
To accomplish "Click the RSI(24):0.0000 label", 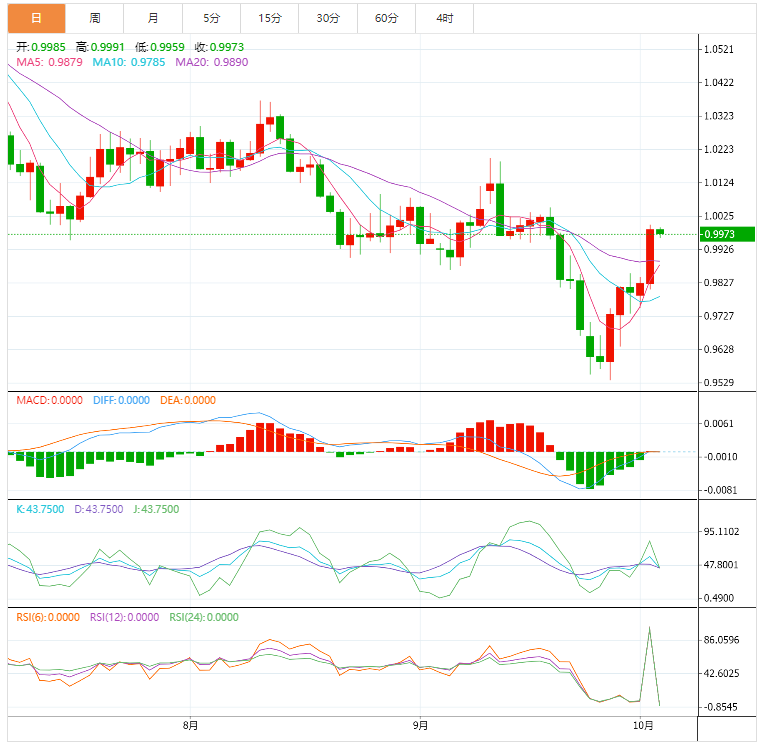I will click(204, 617).
